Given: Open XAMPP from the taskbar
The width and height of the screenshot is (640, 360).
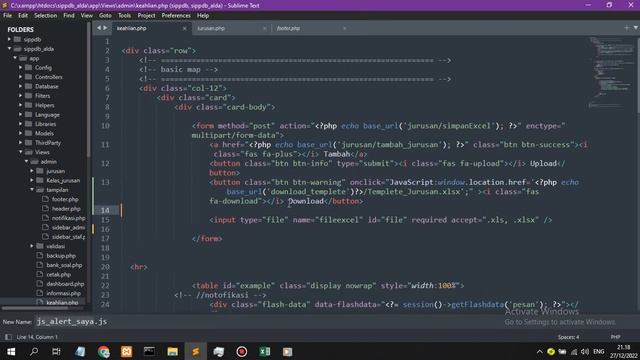Looking at the screenshot, I should click(x=127, y=351).
